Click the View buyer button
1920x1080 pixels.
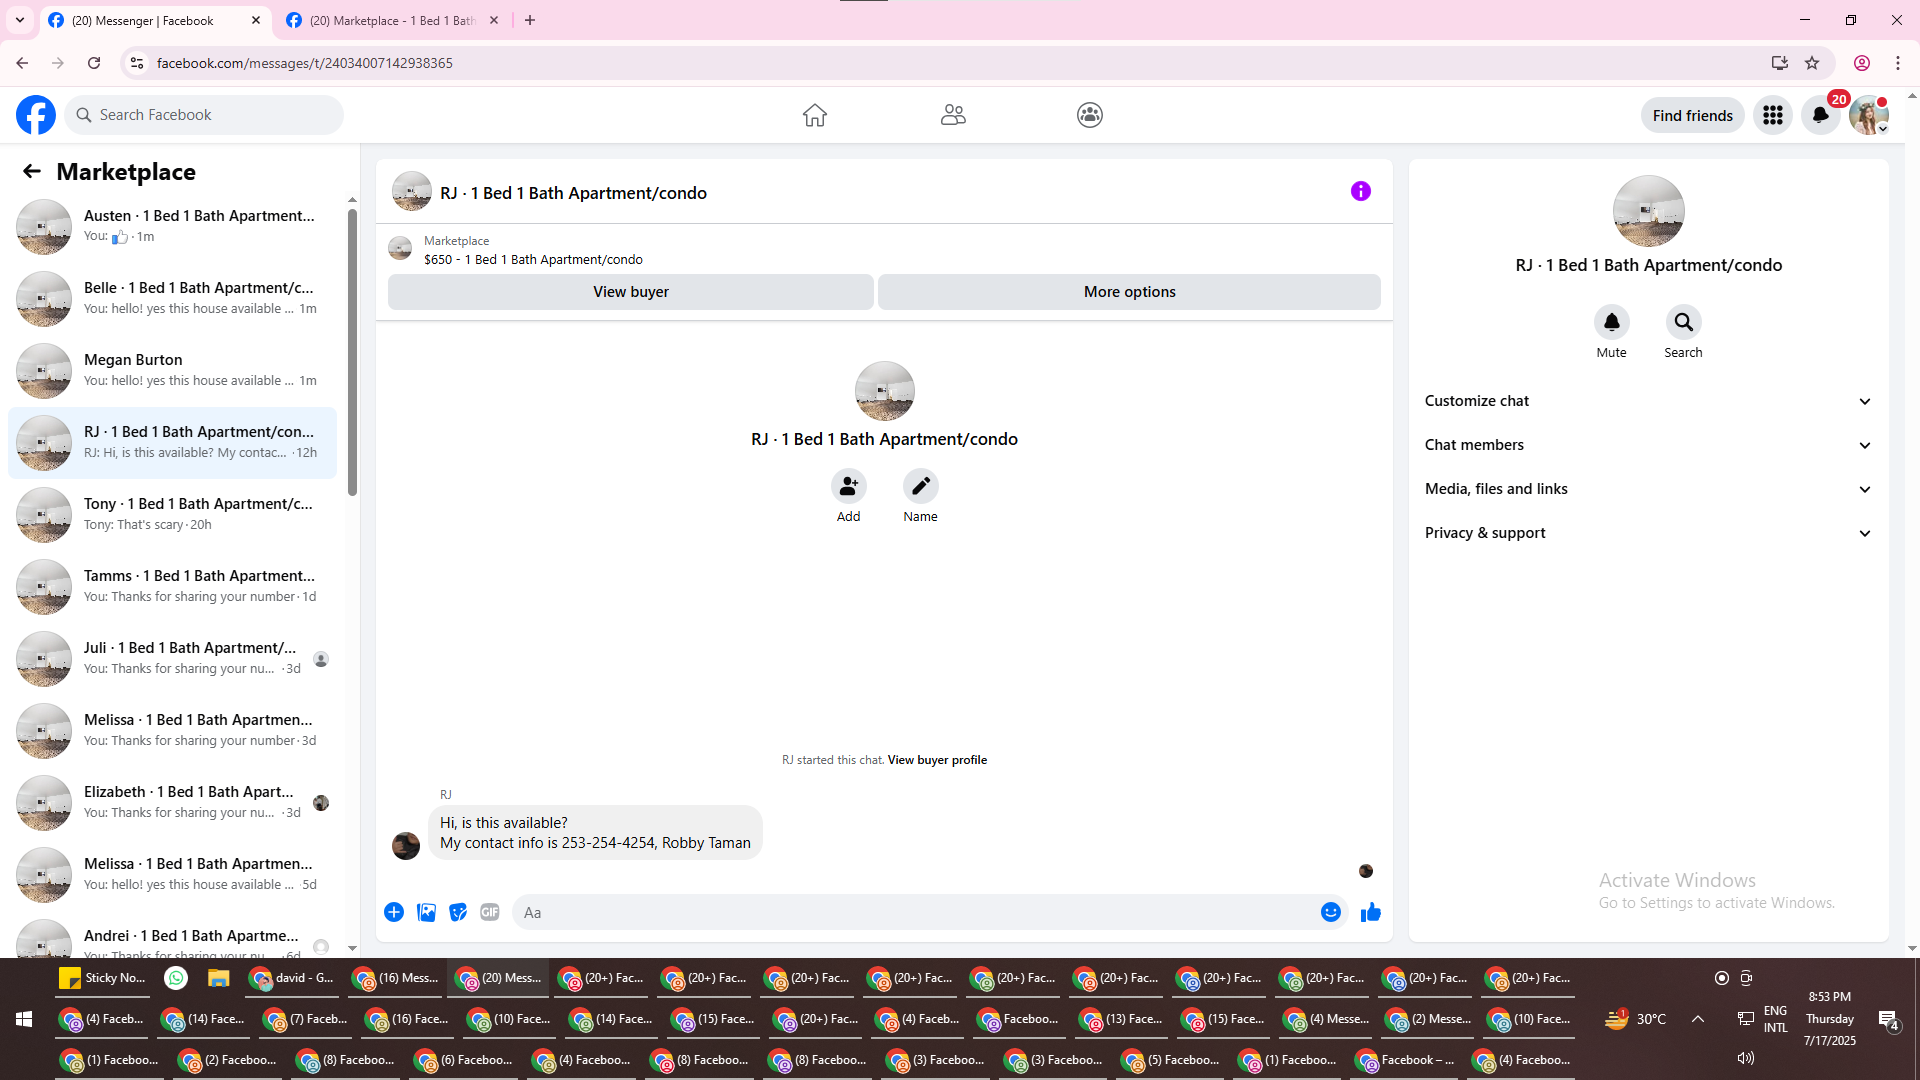[631, 292]
